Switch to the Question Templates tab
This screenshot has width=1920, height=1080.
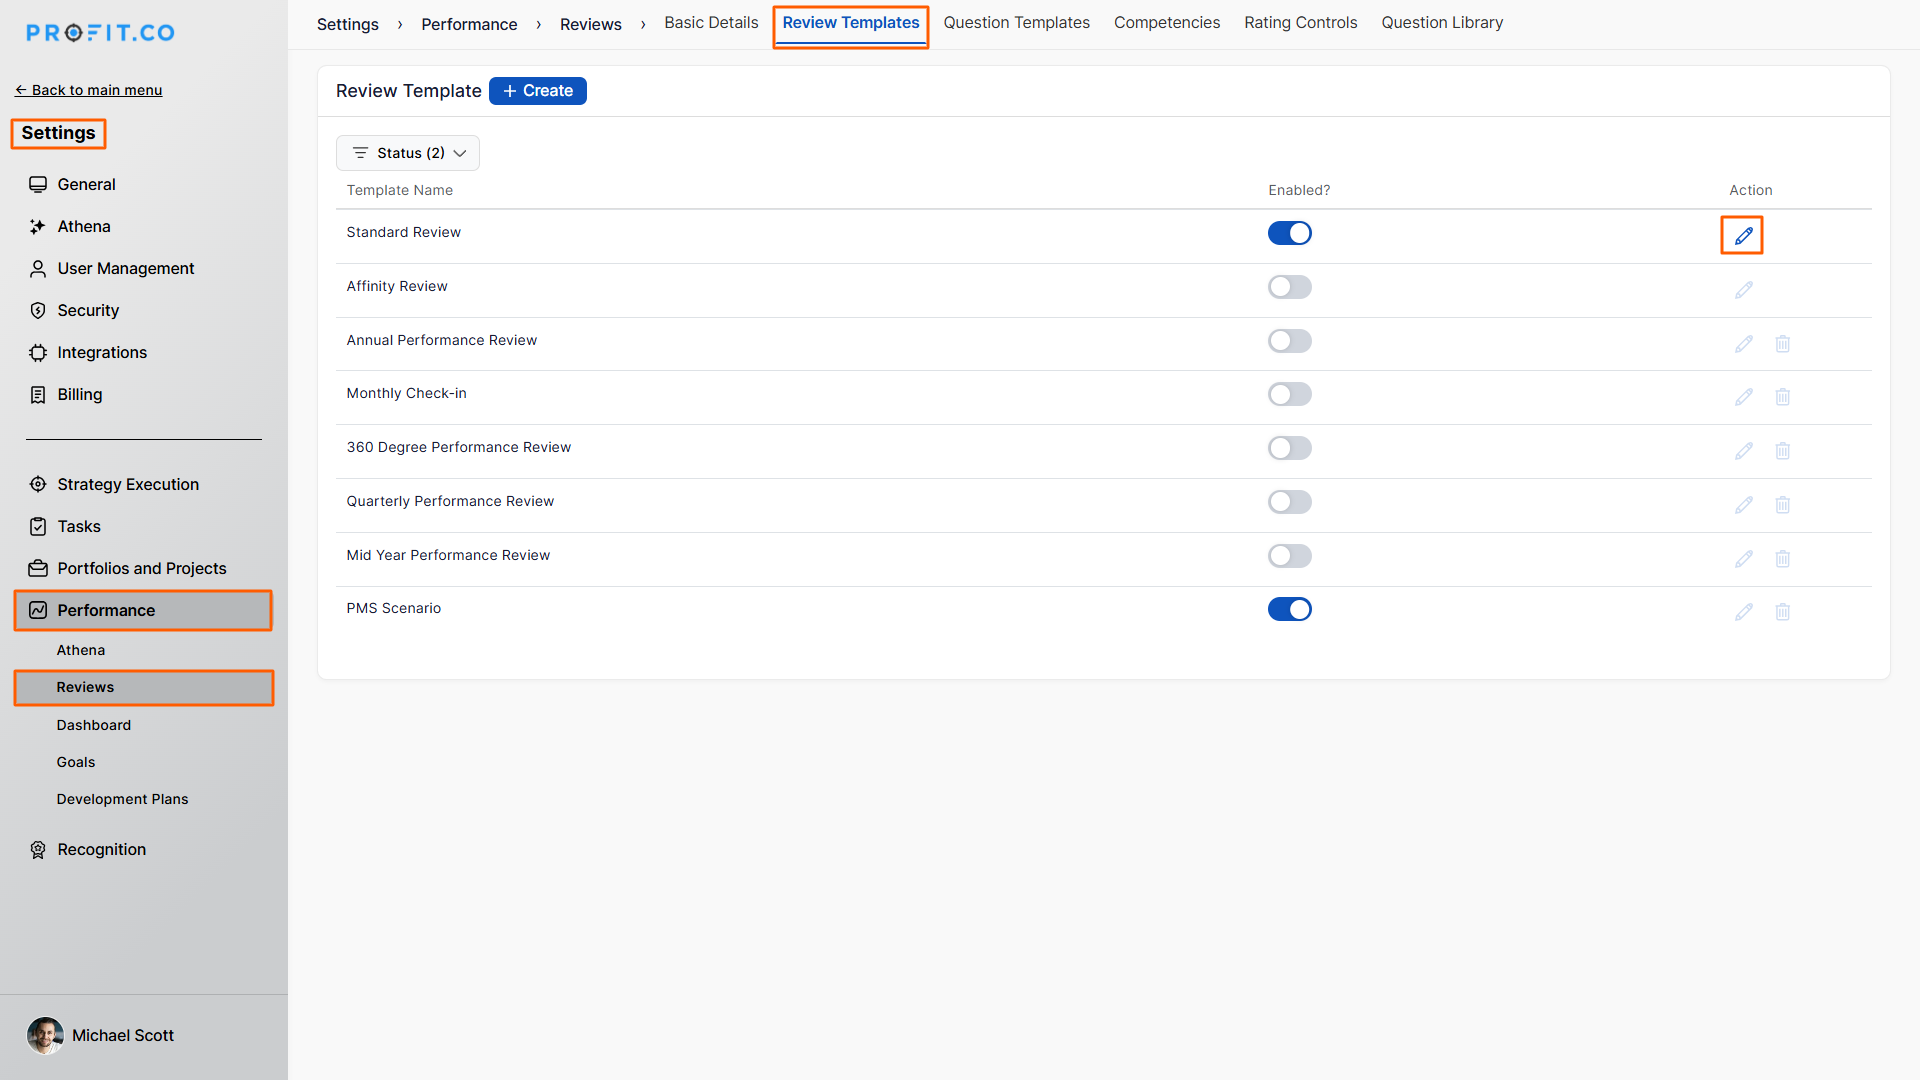[1016, 23]
